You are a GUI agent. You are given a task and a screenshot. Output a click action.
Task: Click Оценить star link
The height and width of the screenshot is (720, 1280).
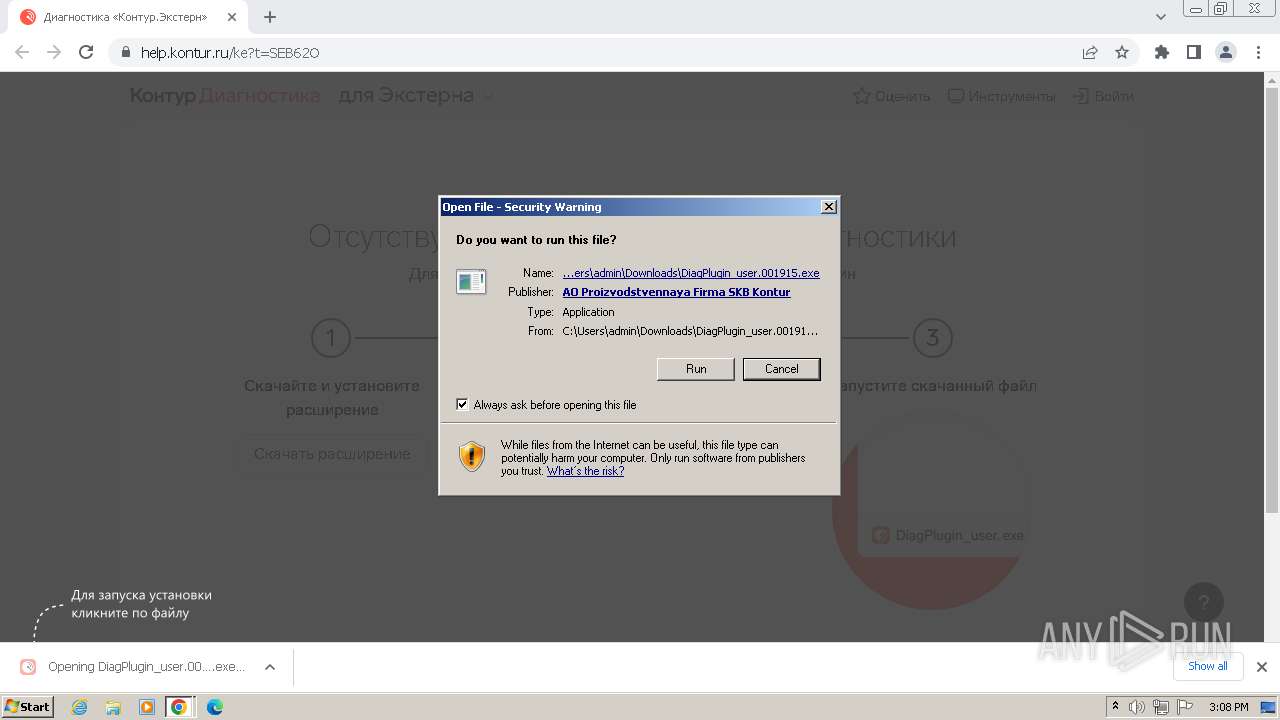891,96
